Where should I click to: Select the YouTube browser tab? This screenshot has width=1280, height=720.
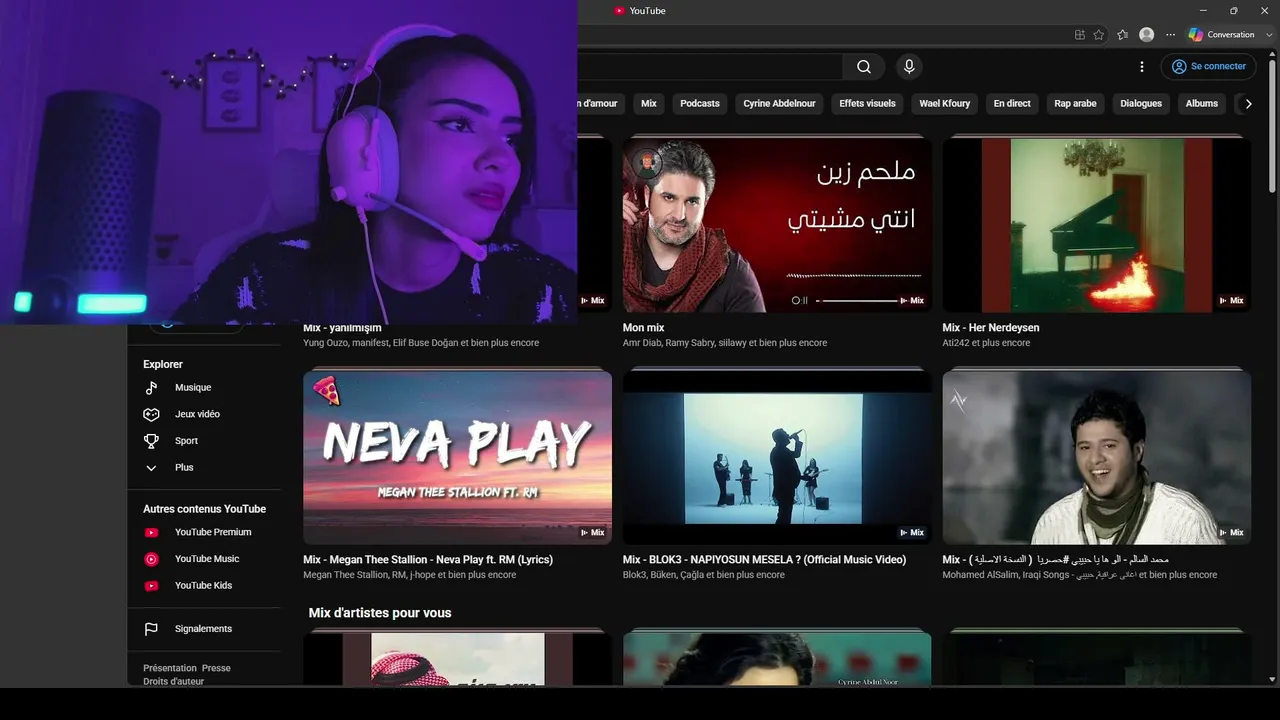point(640,11)
